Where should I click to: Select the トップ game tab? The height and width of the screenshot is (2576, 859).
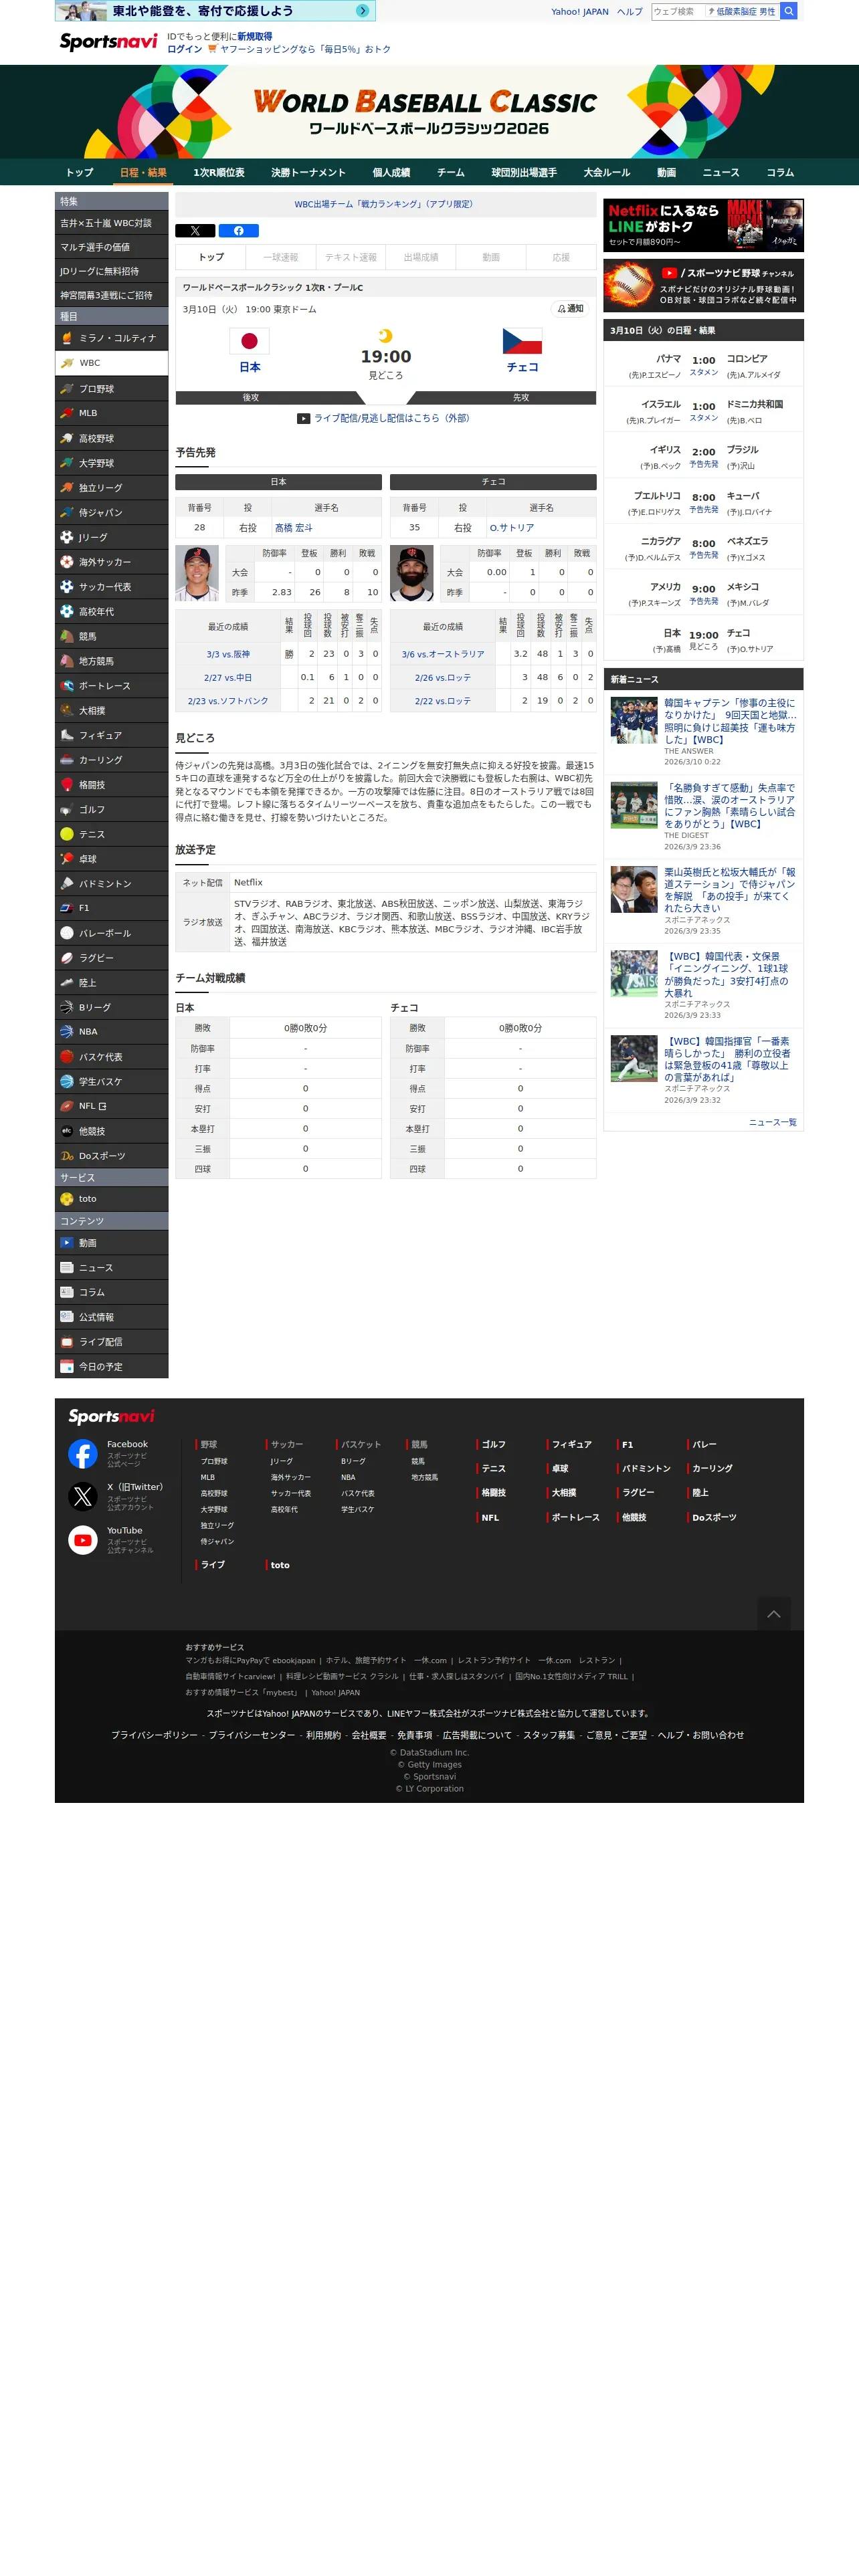(211, 257)
